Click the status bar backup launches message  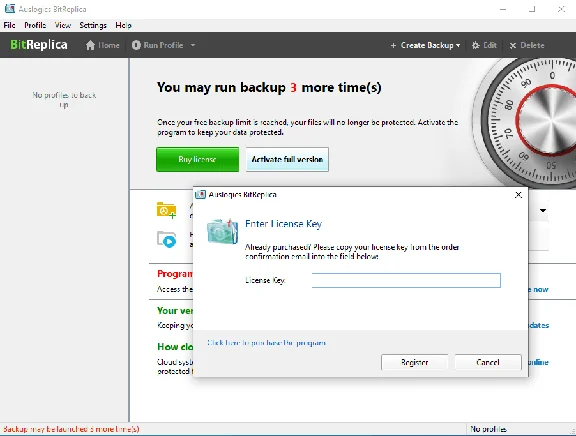point(71,429)
